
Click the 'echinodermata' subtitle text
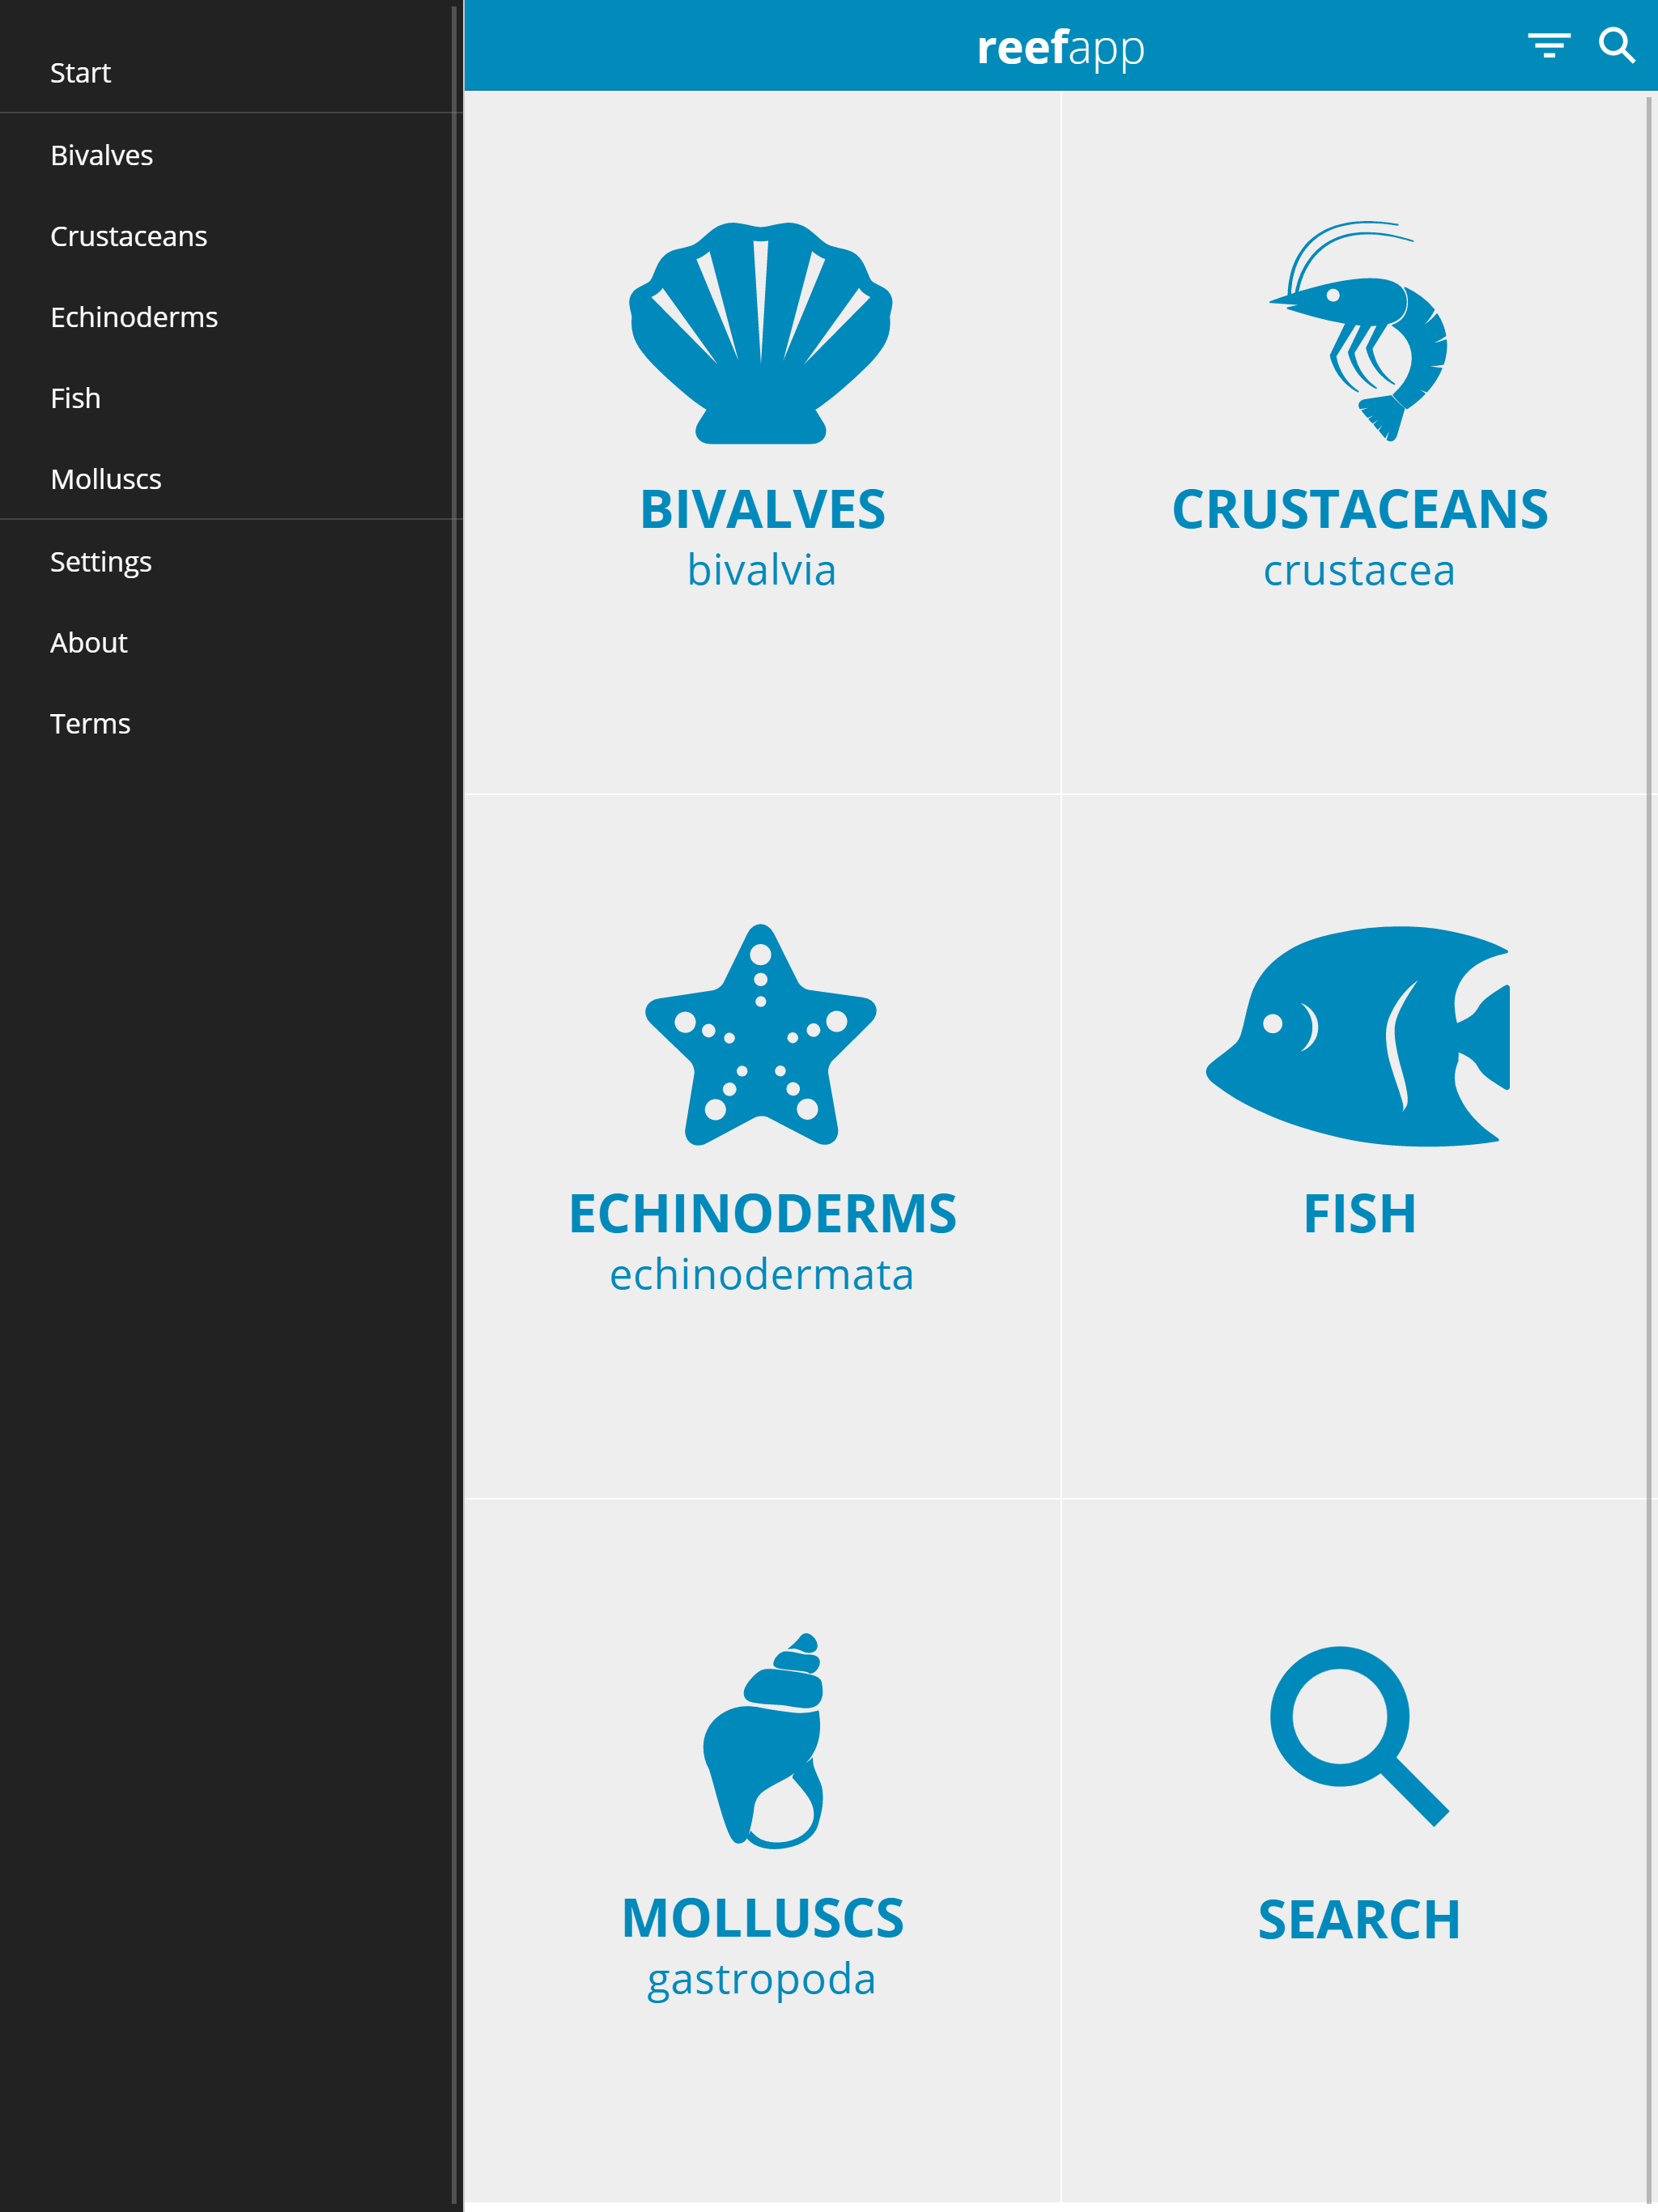point(761,1274)
